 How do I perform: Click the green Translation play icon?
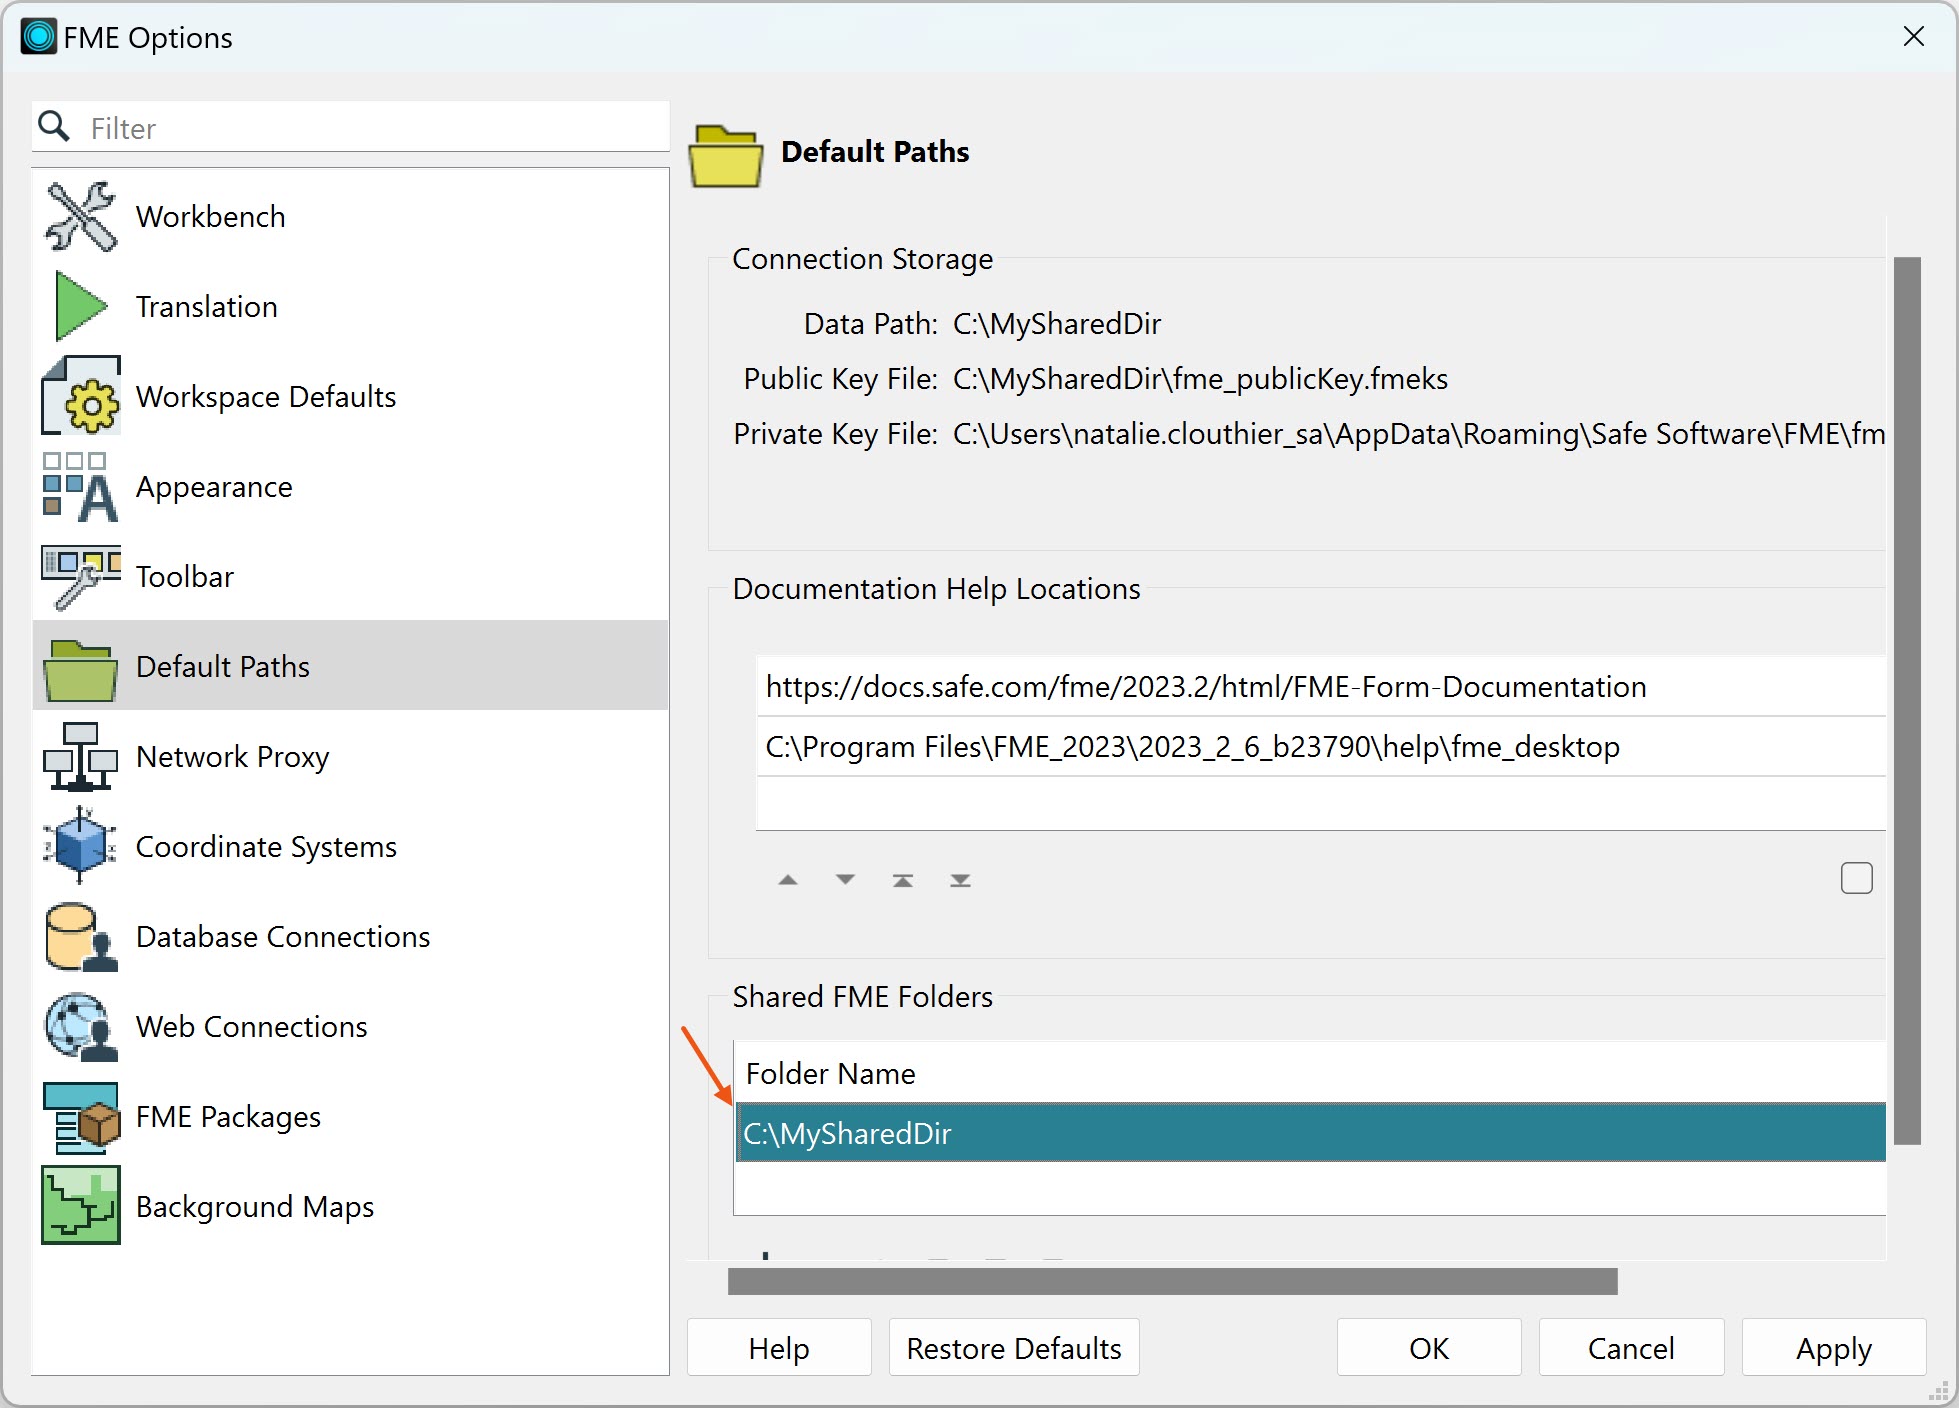pyautogui.click(x=81, y=306)
